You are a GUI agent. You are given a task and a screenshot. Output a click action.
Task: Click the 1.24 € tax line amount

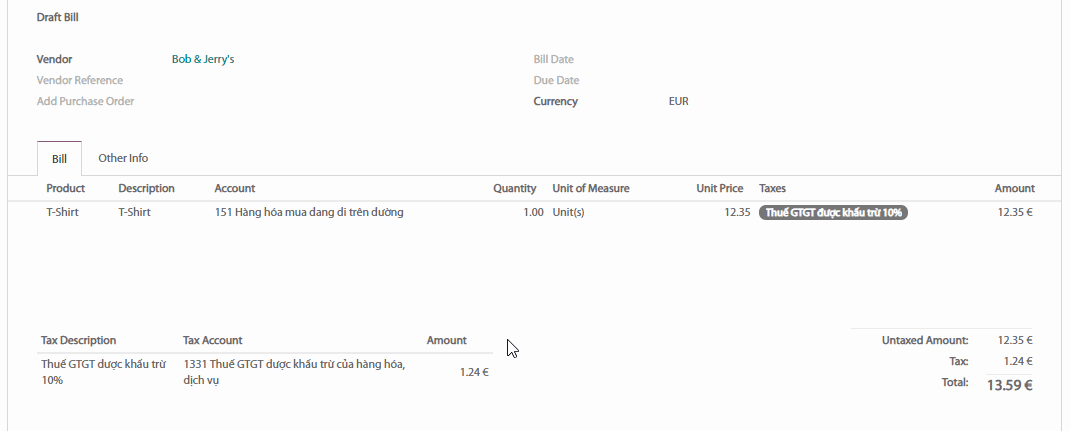pyautogui.click(x=474, y=372)
